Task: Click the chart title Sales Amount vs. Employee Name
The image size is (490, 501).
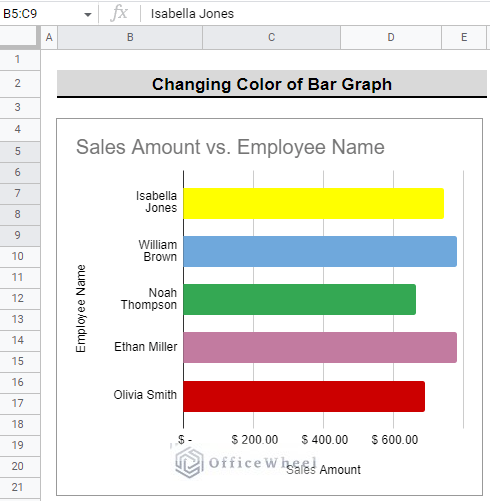Action: point(230,147)
